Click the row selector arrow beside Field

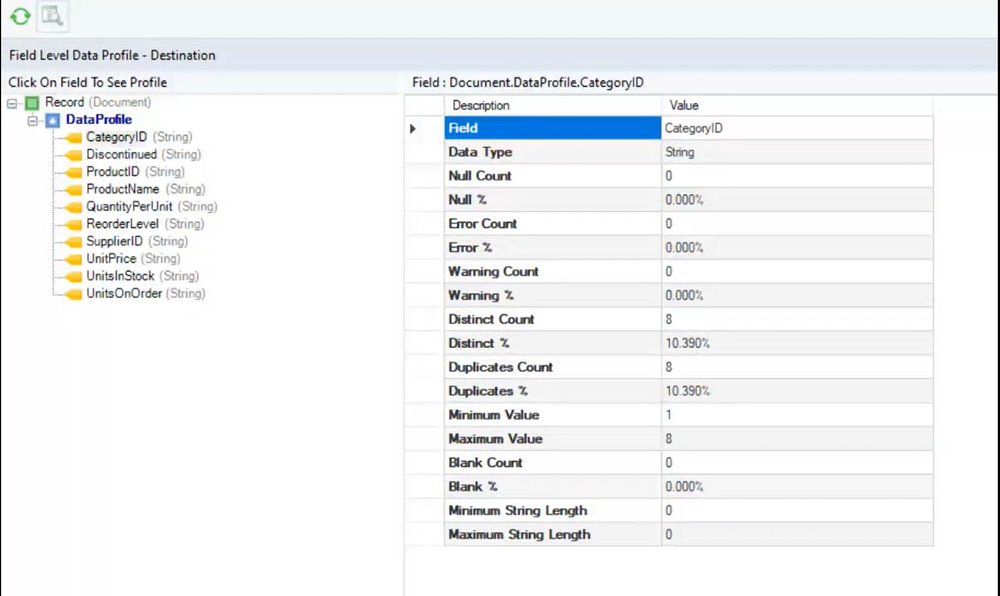click(x=412, y=128)
